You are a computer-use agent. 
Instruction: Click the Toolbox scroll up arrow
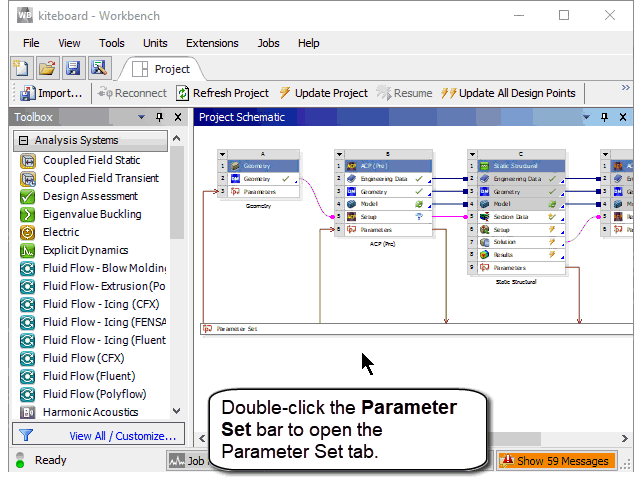coord(176,138)
